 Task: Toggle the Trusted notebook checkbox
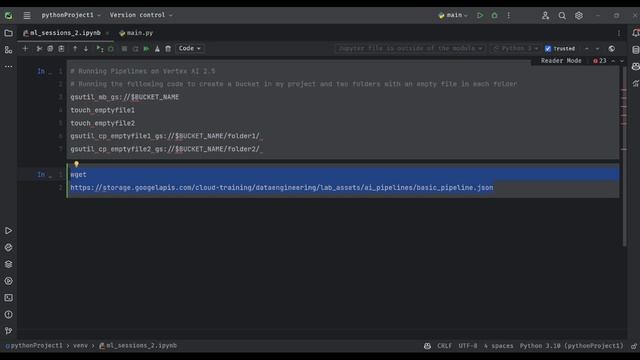548,49
